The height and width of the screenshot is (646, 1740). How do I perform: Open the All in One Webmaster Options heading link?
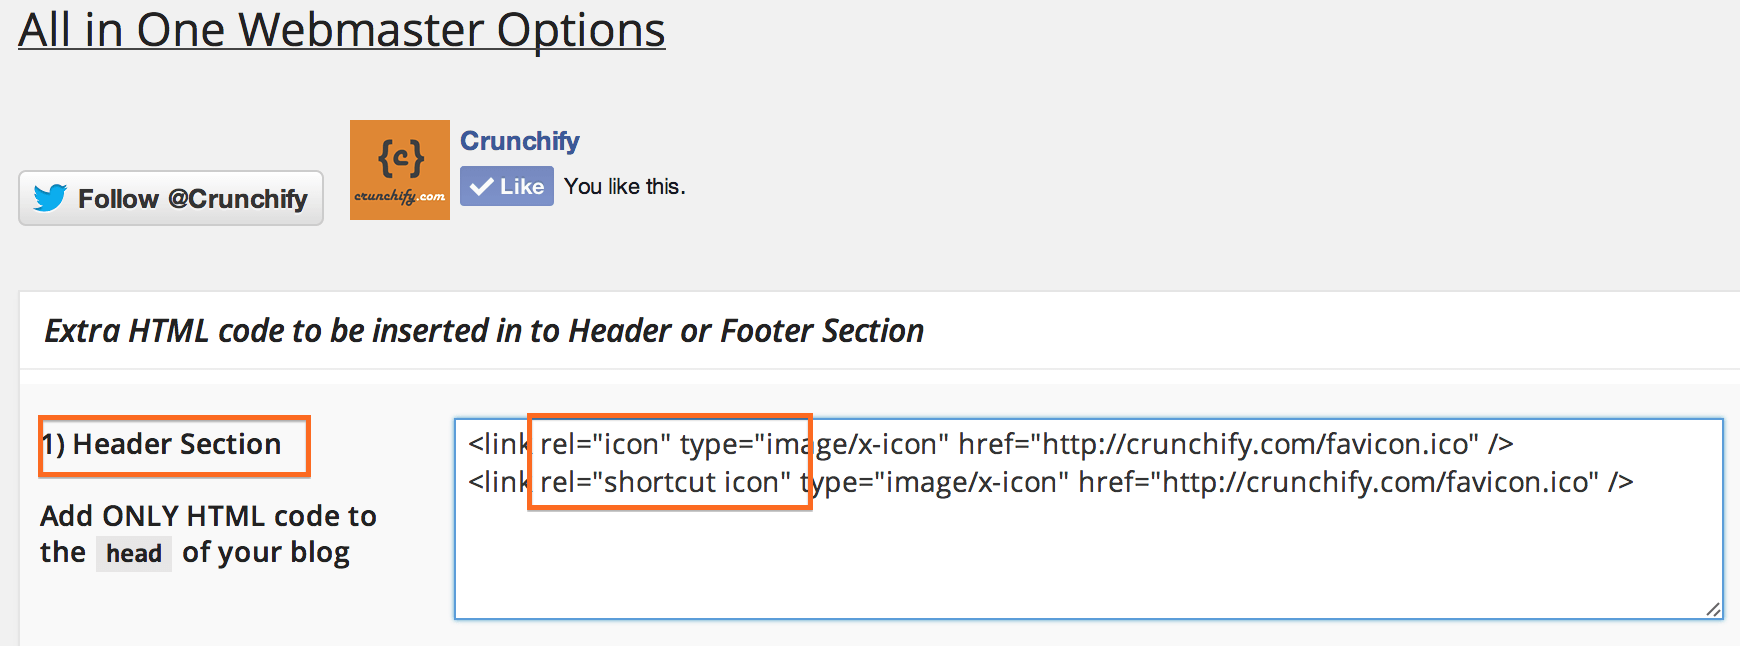[342, 30]
